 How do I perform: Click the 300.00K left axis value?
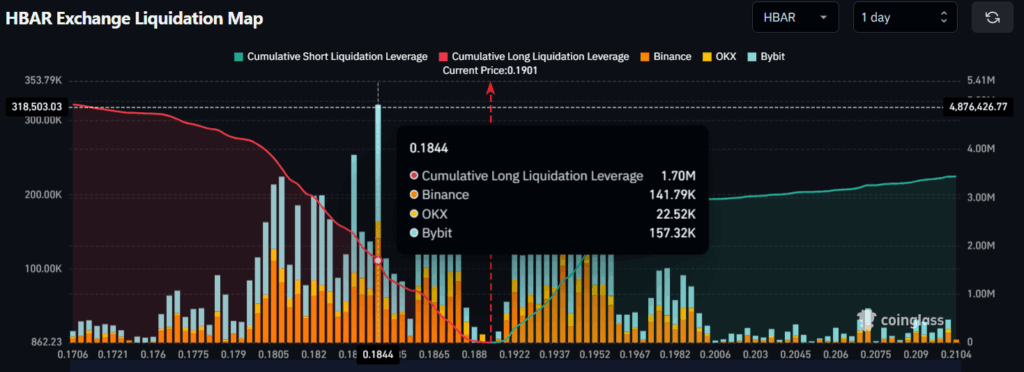tap(42, 121)
